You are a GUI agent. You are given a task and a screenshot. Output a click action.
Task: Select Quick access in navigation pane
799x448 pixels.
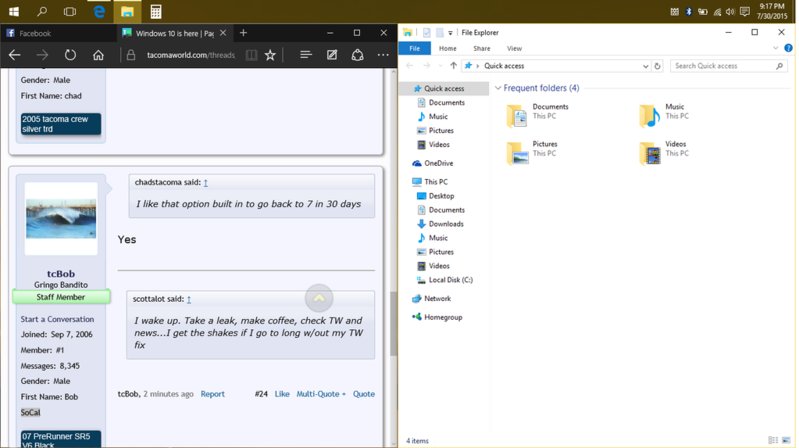tap(444, 88)
